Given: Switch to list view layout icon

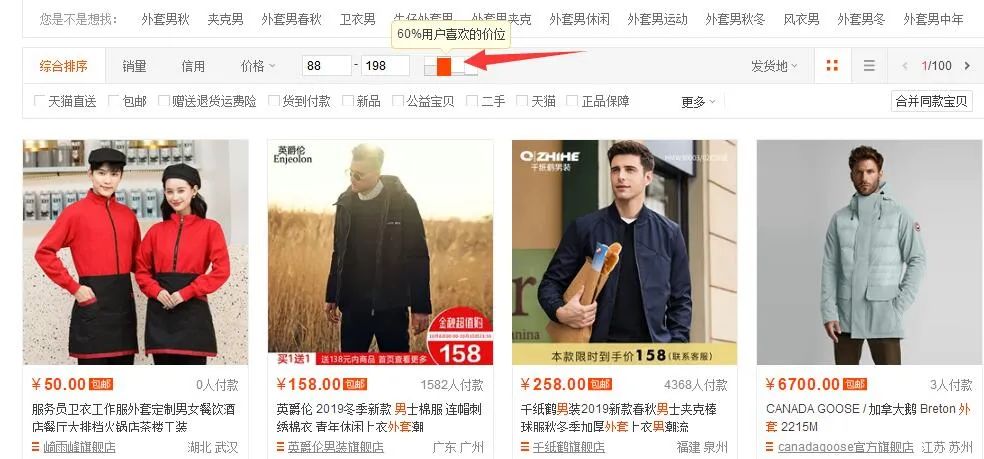Looking at the screenshot, I should pos(869,65).
